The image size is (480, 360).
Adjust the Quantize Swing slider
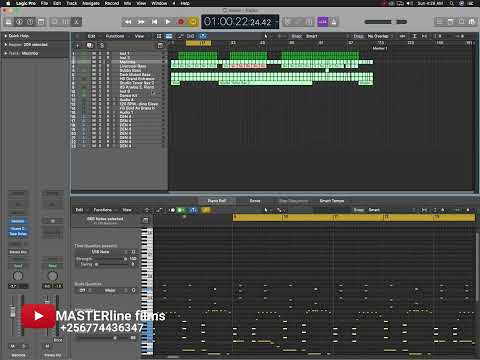[x=110, y=264]
